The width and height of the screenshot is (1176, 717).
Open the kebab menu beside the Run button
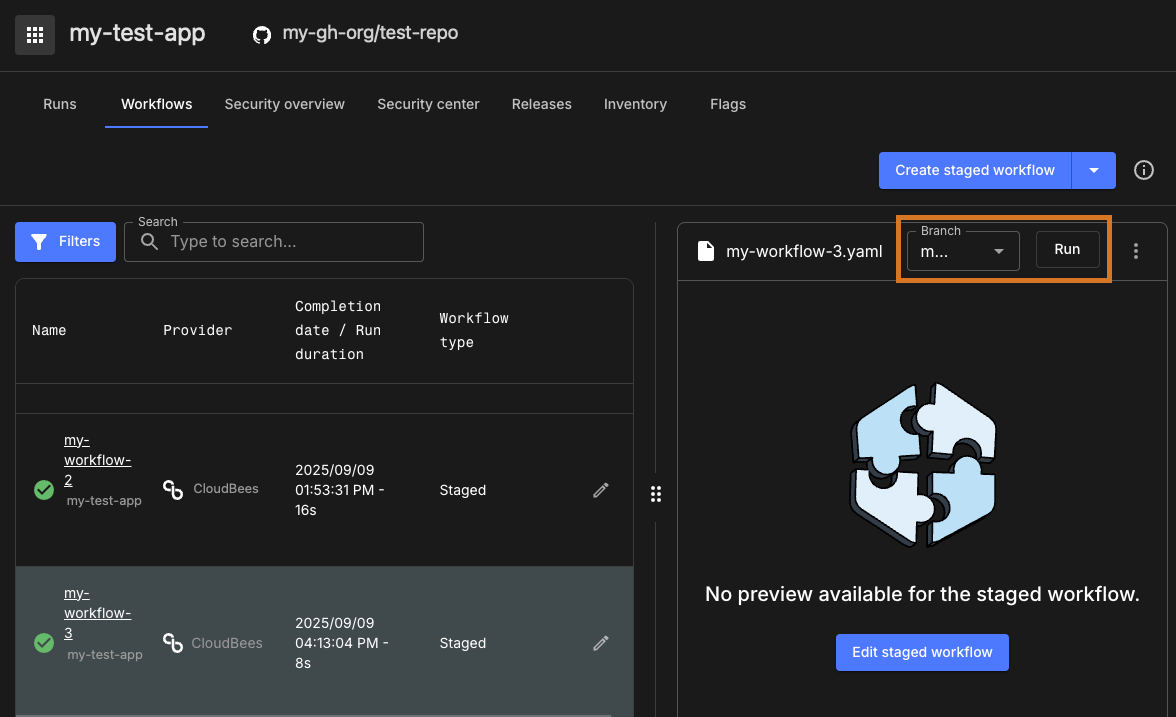pos(1136,250)
